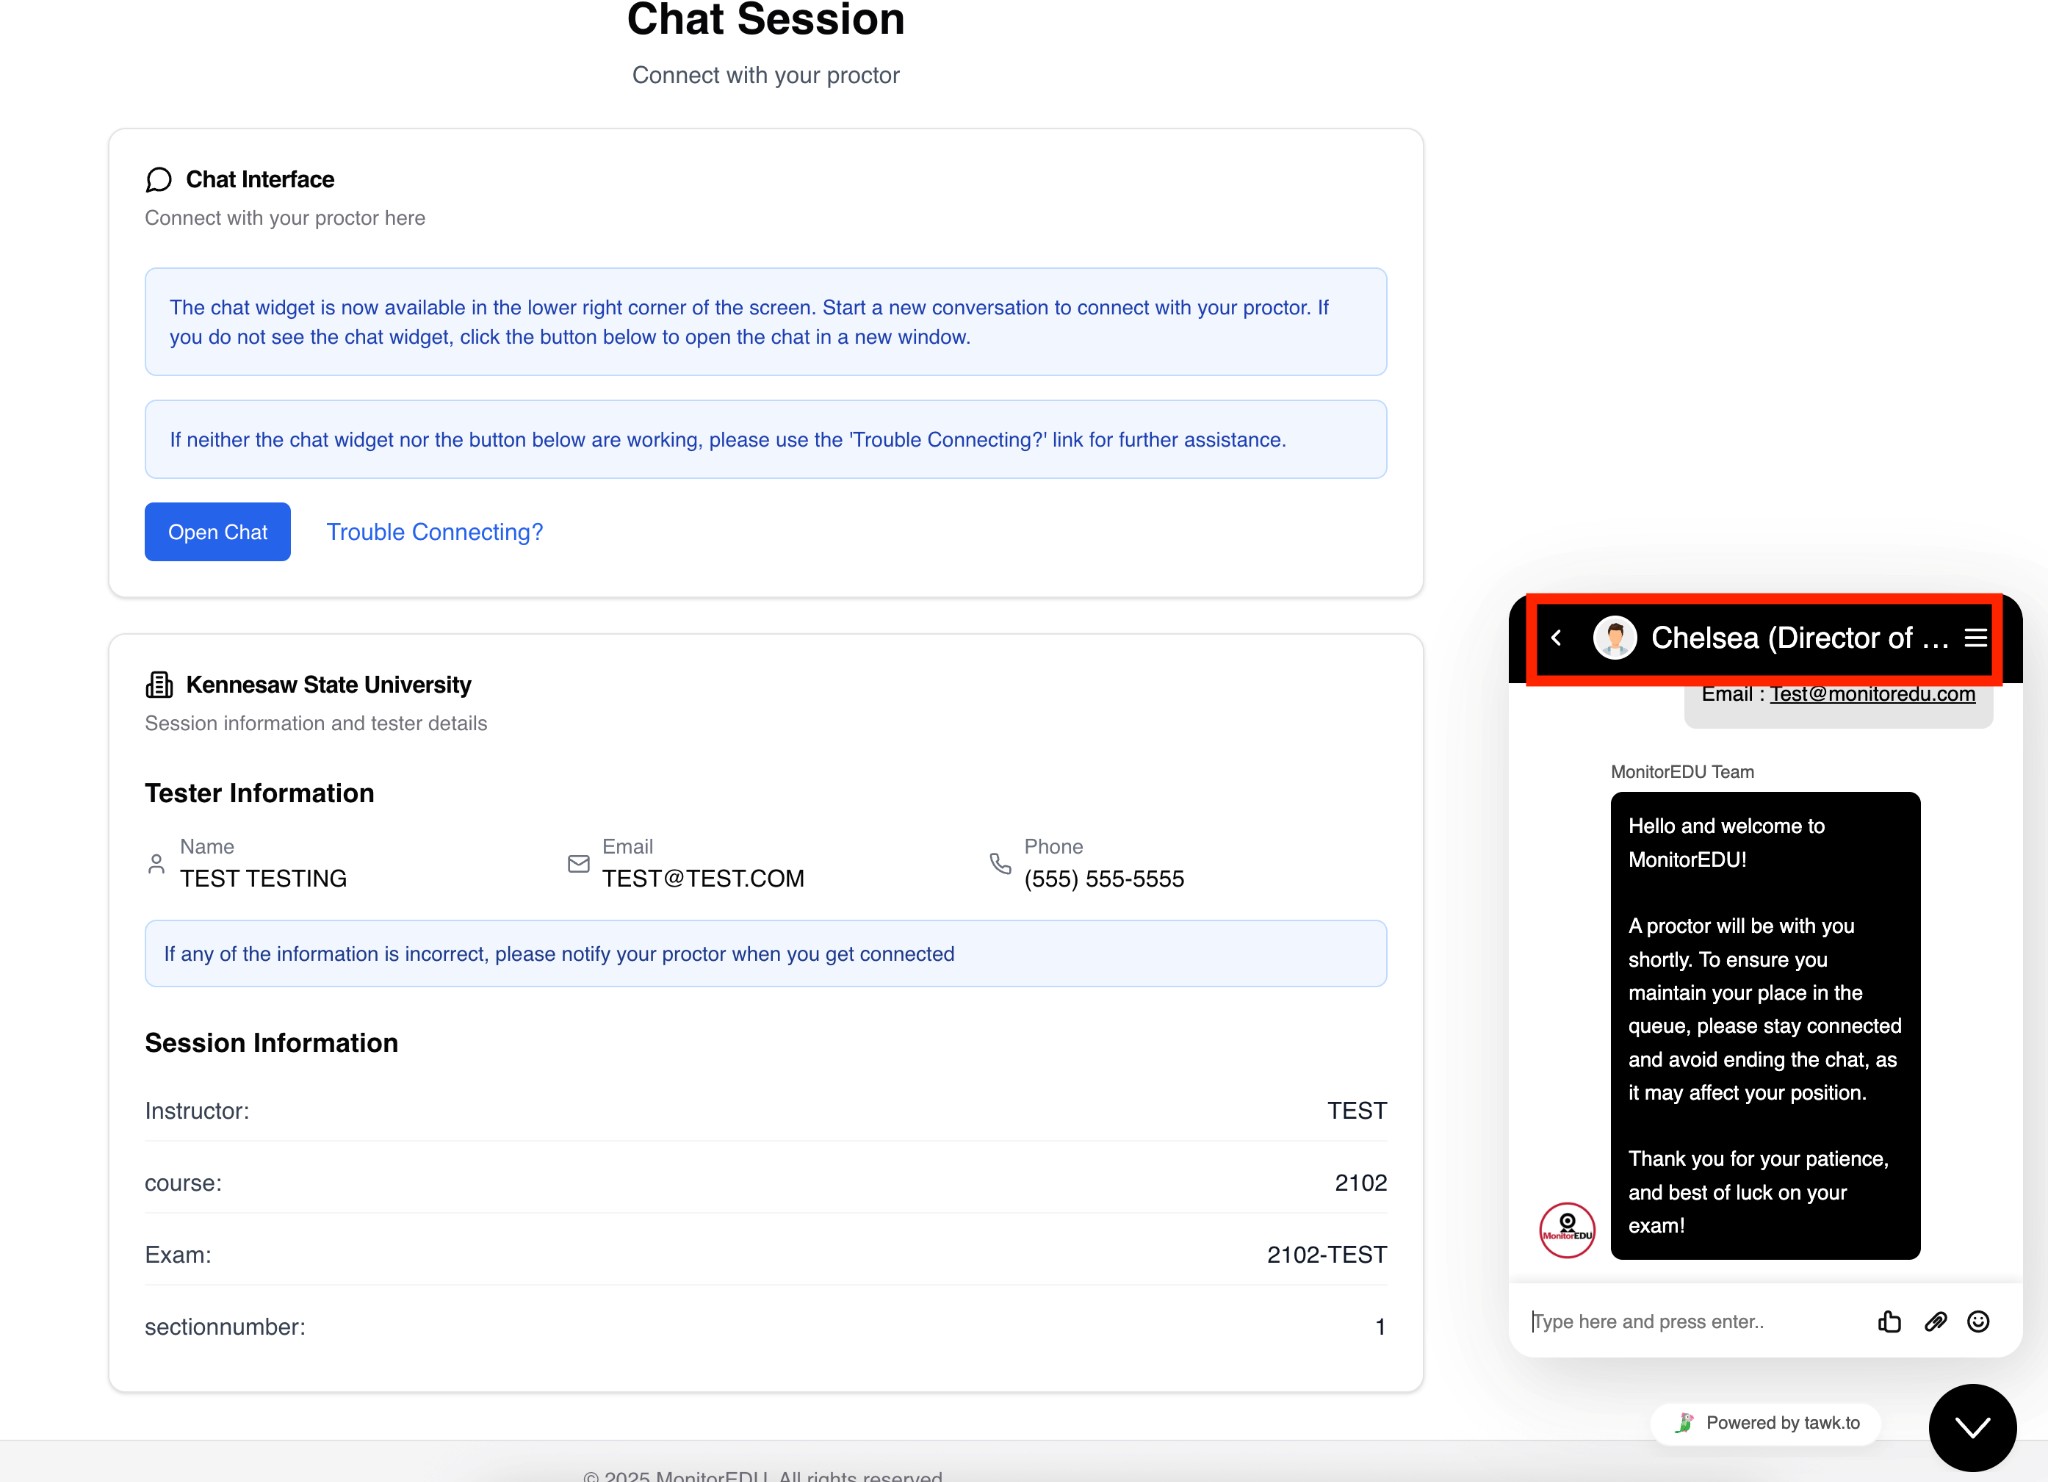Viewport: 2048px width, 1482px height.
Task: Open the chat hamburger menu
Action: pos(1975,638)
